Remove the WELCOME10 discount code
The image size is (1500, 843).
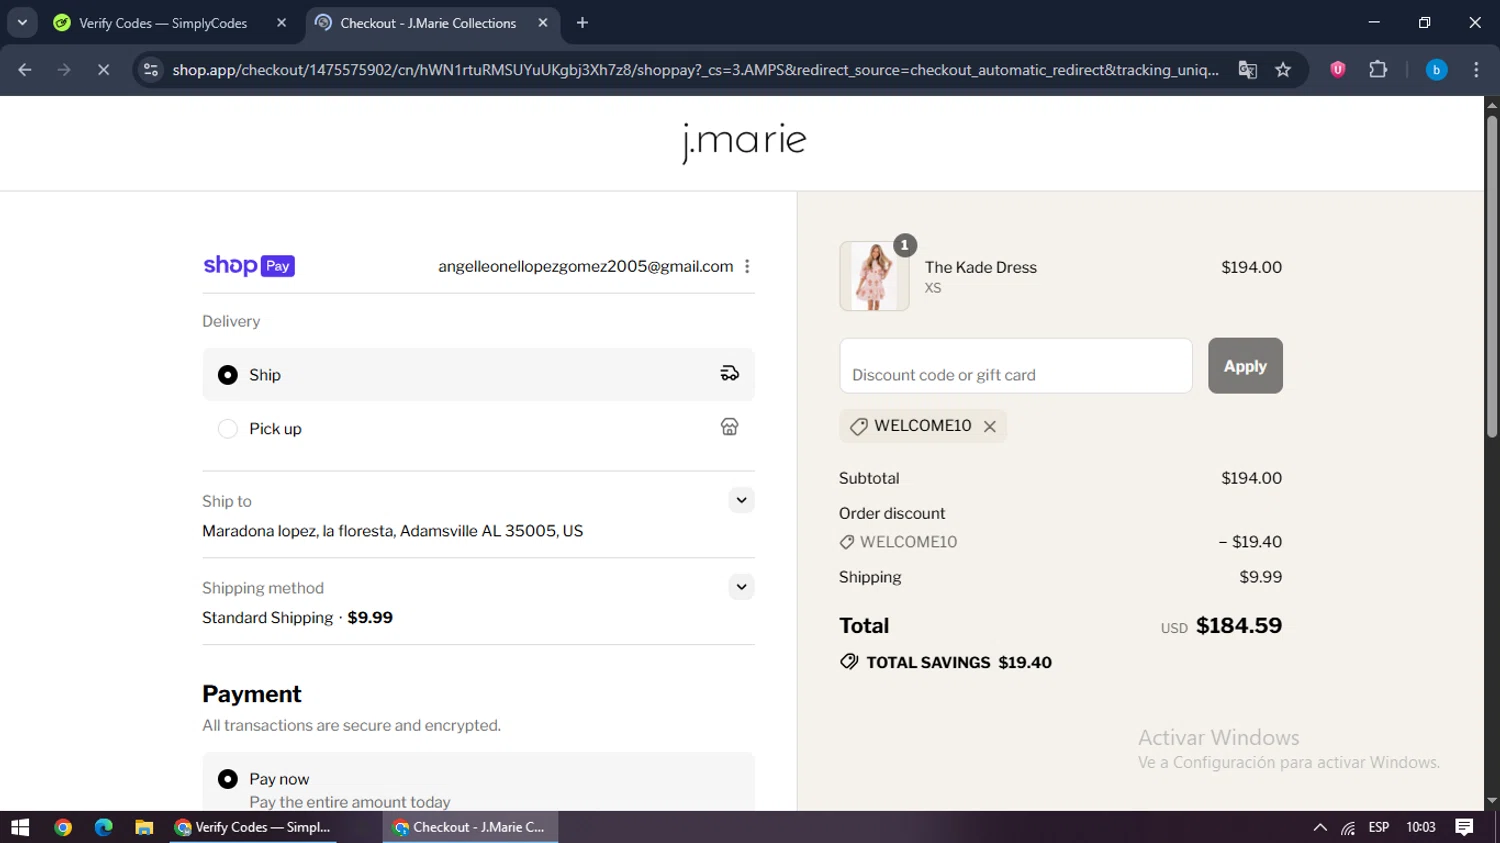(990, 426)
